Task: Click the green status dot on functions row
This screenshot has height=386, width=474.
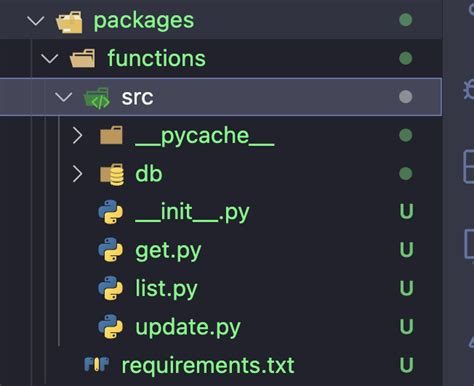Action: 406,58
